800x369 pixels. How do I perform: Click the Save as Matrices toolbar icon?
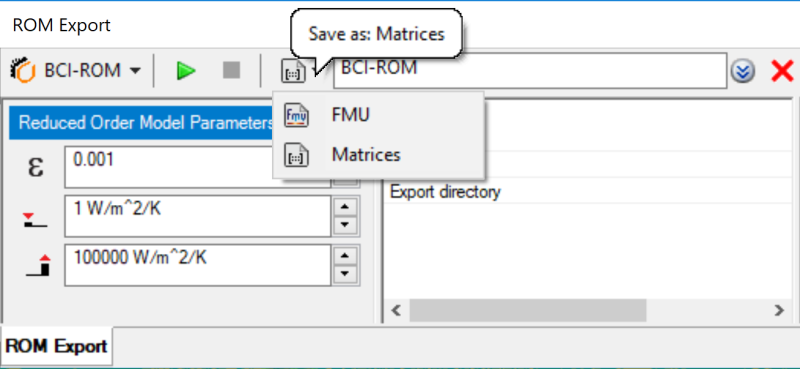pos(293,71)
